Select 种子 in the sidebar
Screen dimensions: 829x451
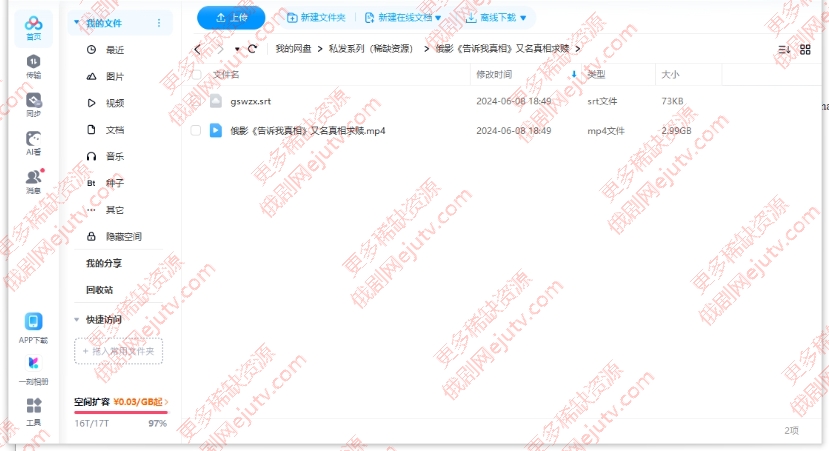pyautogui.click(x=115, y=183)
